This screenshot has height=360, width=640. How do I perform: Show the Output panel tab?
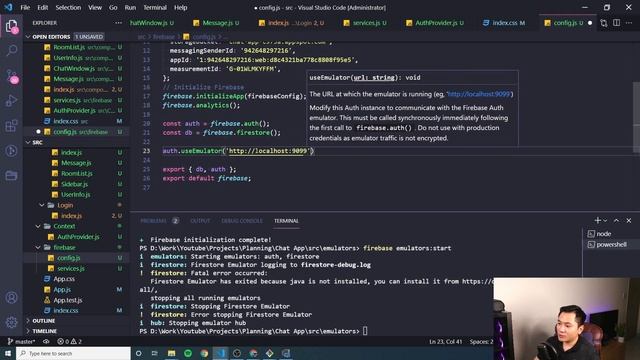tap(200, 221)
